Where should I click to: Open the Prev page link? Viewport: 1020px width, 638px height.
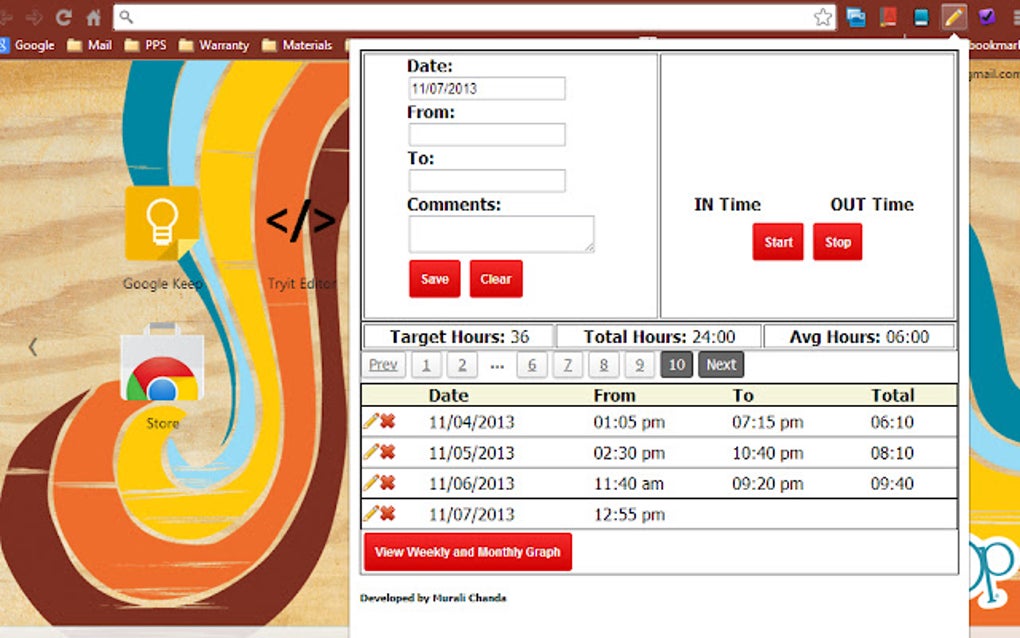tap(383, 365)
